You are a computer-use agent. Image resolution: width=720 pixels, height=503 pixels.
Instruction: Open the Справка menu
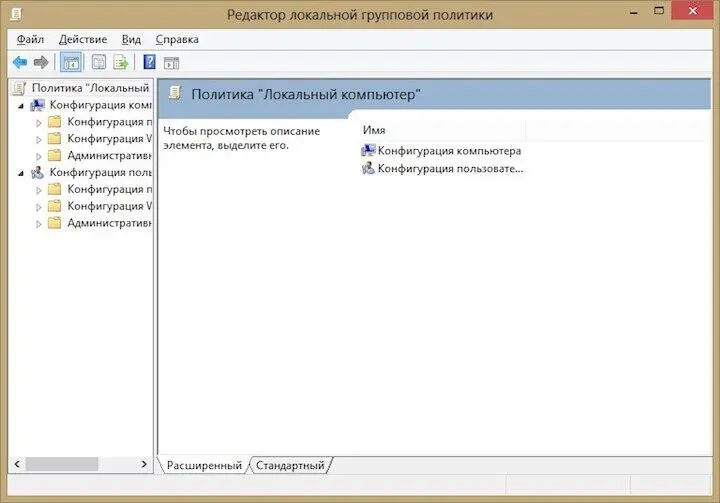(x=177, y=40)
